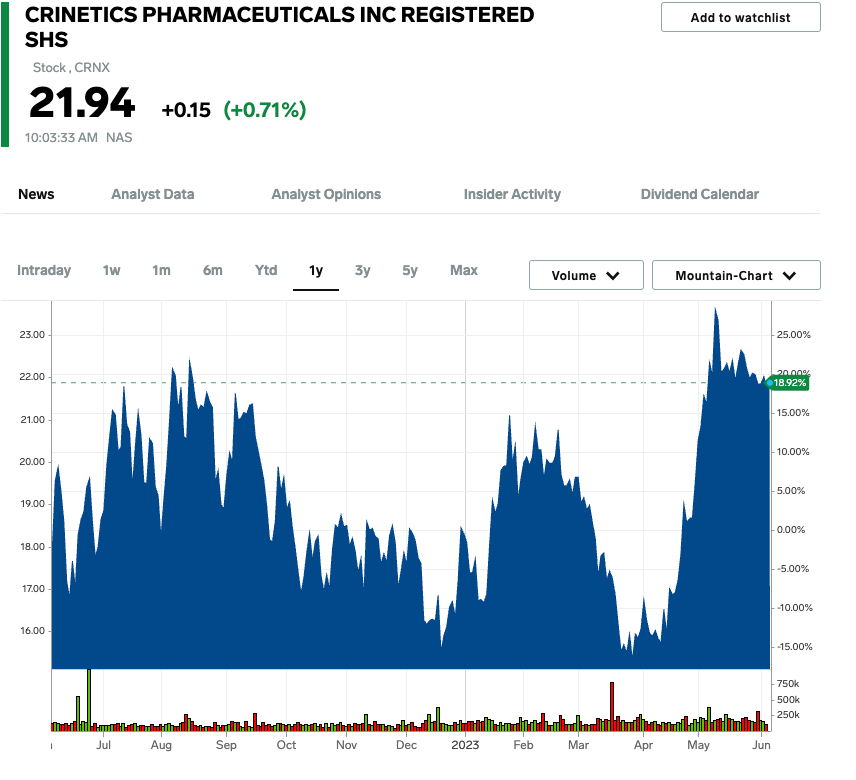The image size is (856, 780).
Task: Show the 1m chart period
Action: click(162, 270)
